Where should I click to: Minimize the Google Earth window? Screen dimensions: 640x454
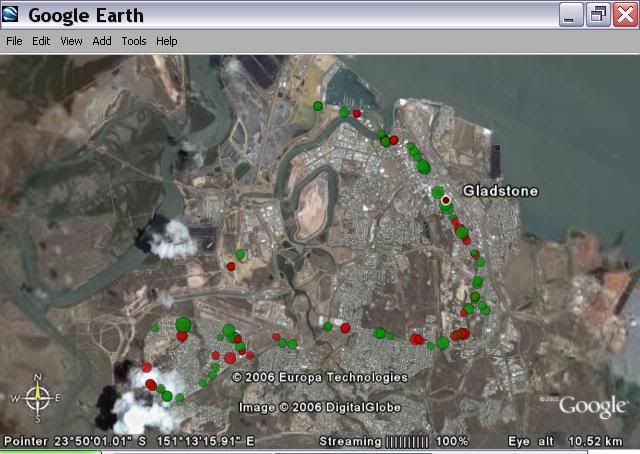pos(571,14)
